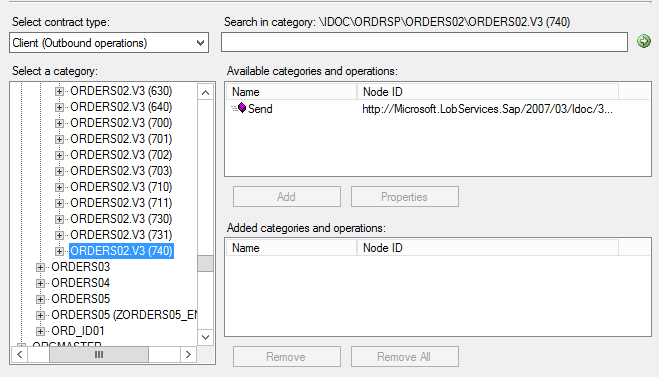Screen dimensions: 659x377
Task: Expand ORDERS02.V3 (630) node
Action: (x=59, y=91)
